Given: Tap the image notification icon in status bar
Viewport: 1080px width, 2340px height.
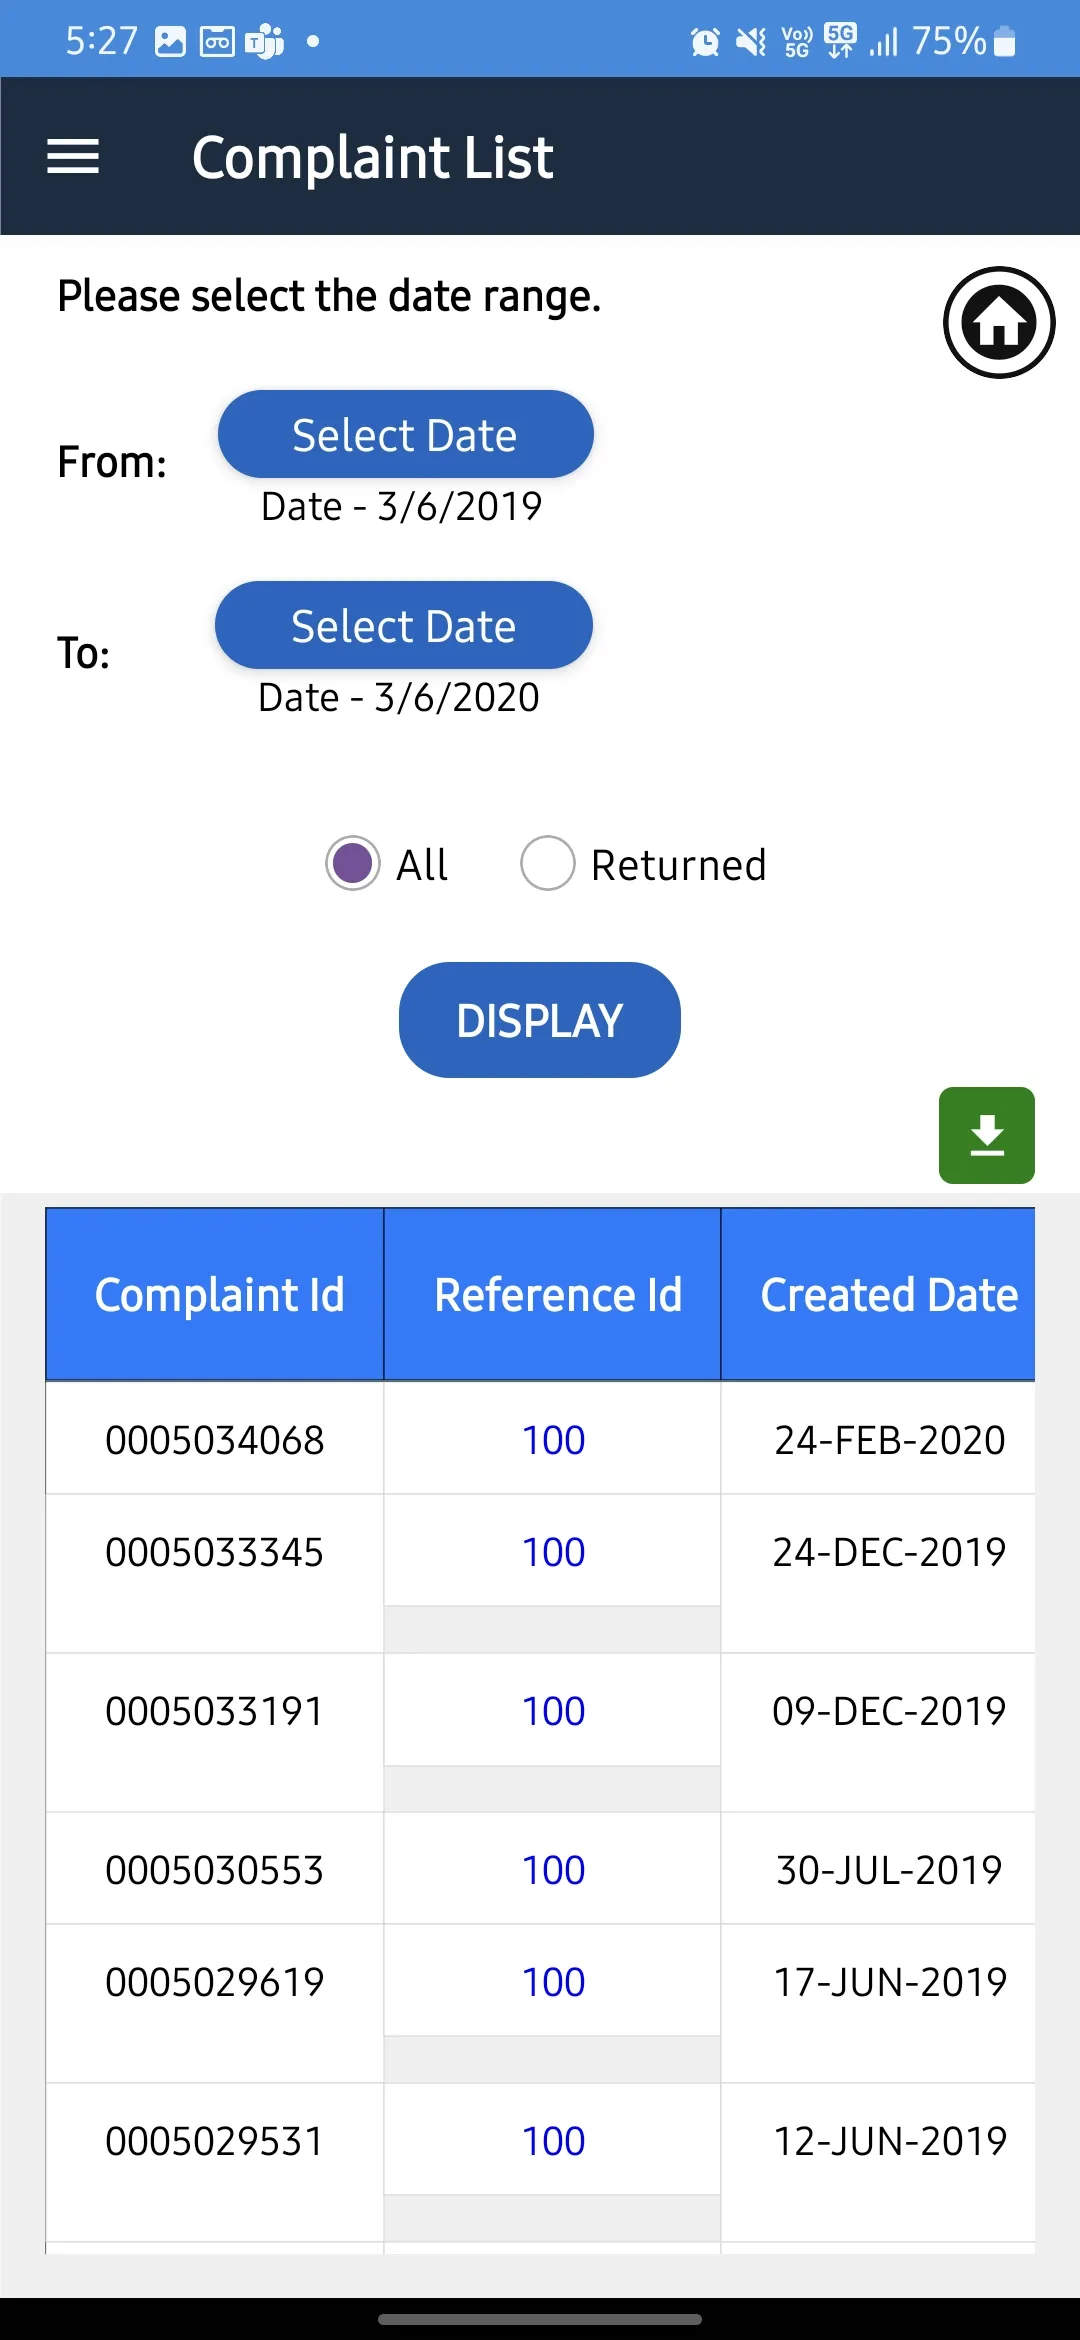Looking at the screenshot, I should pyautogui.click(x=170, y=42).
